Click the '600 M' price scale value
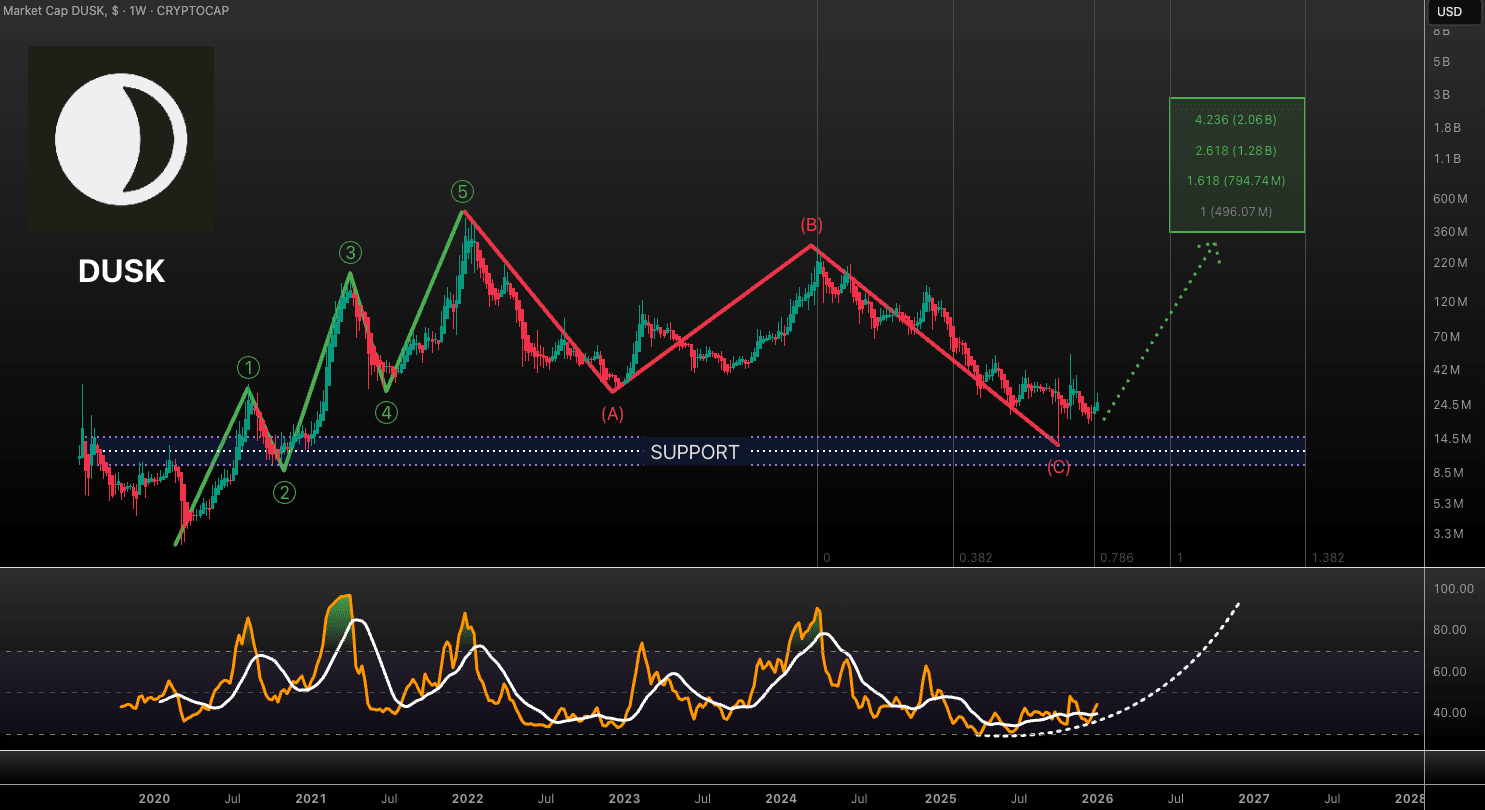 1448,199
